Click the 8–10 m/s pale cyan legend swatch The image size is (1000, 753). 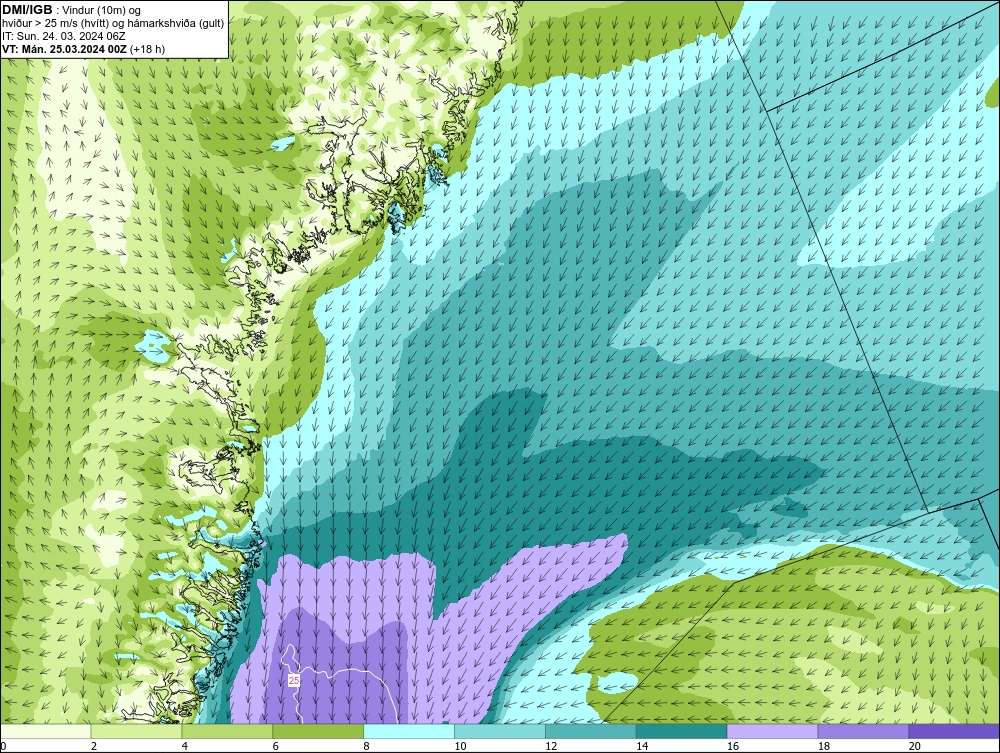(x=409, y=731)
